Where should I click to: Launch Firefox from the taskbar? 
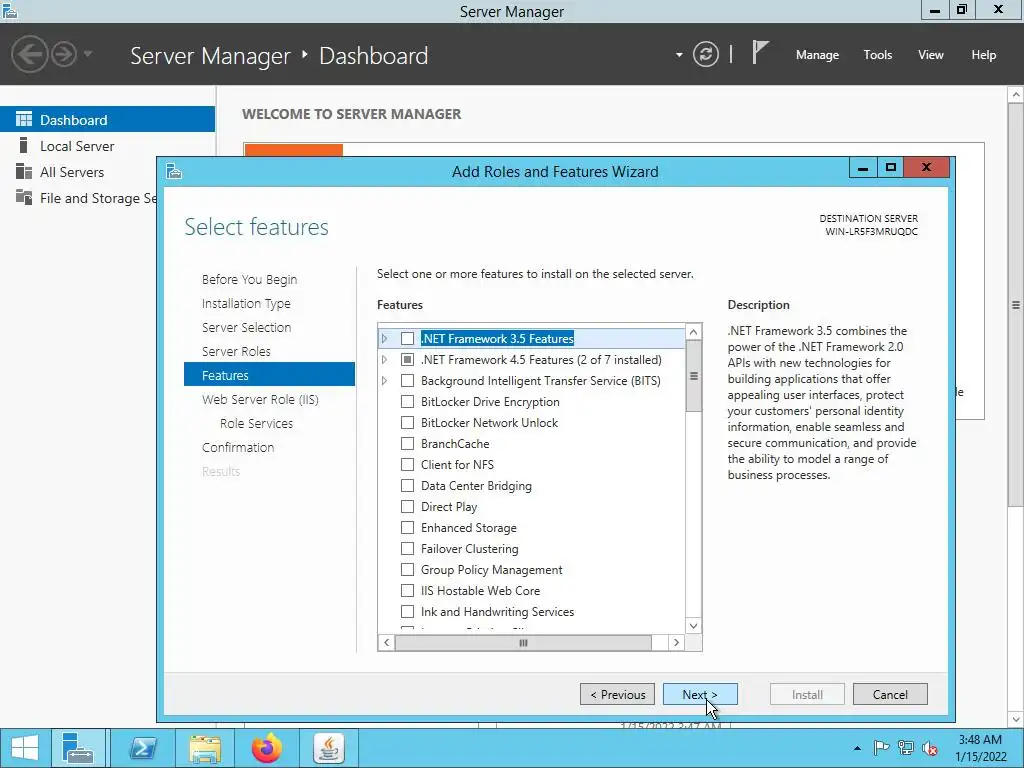click(266, 748)
